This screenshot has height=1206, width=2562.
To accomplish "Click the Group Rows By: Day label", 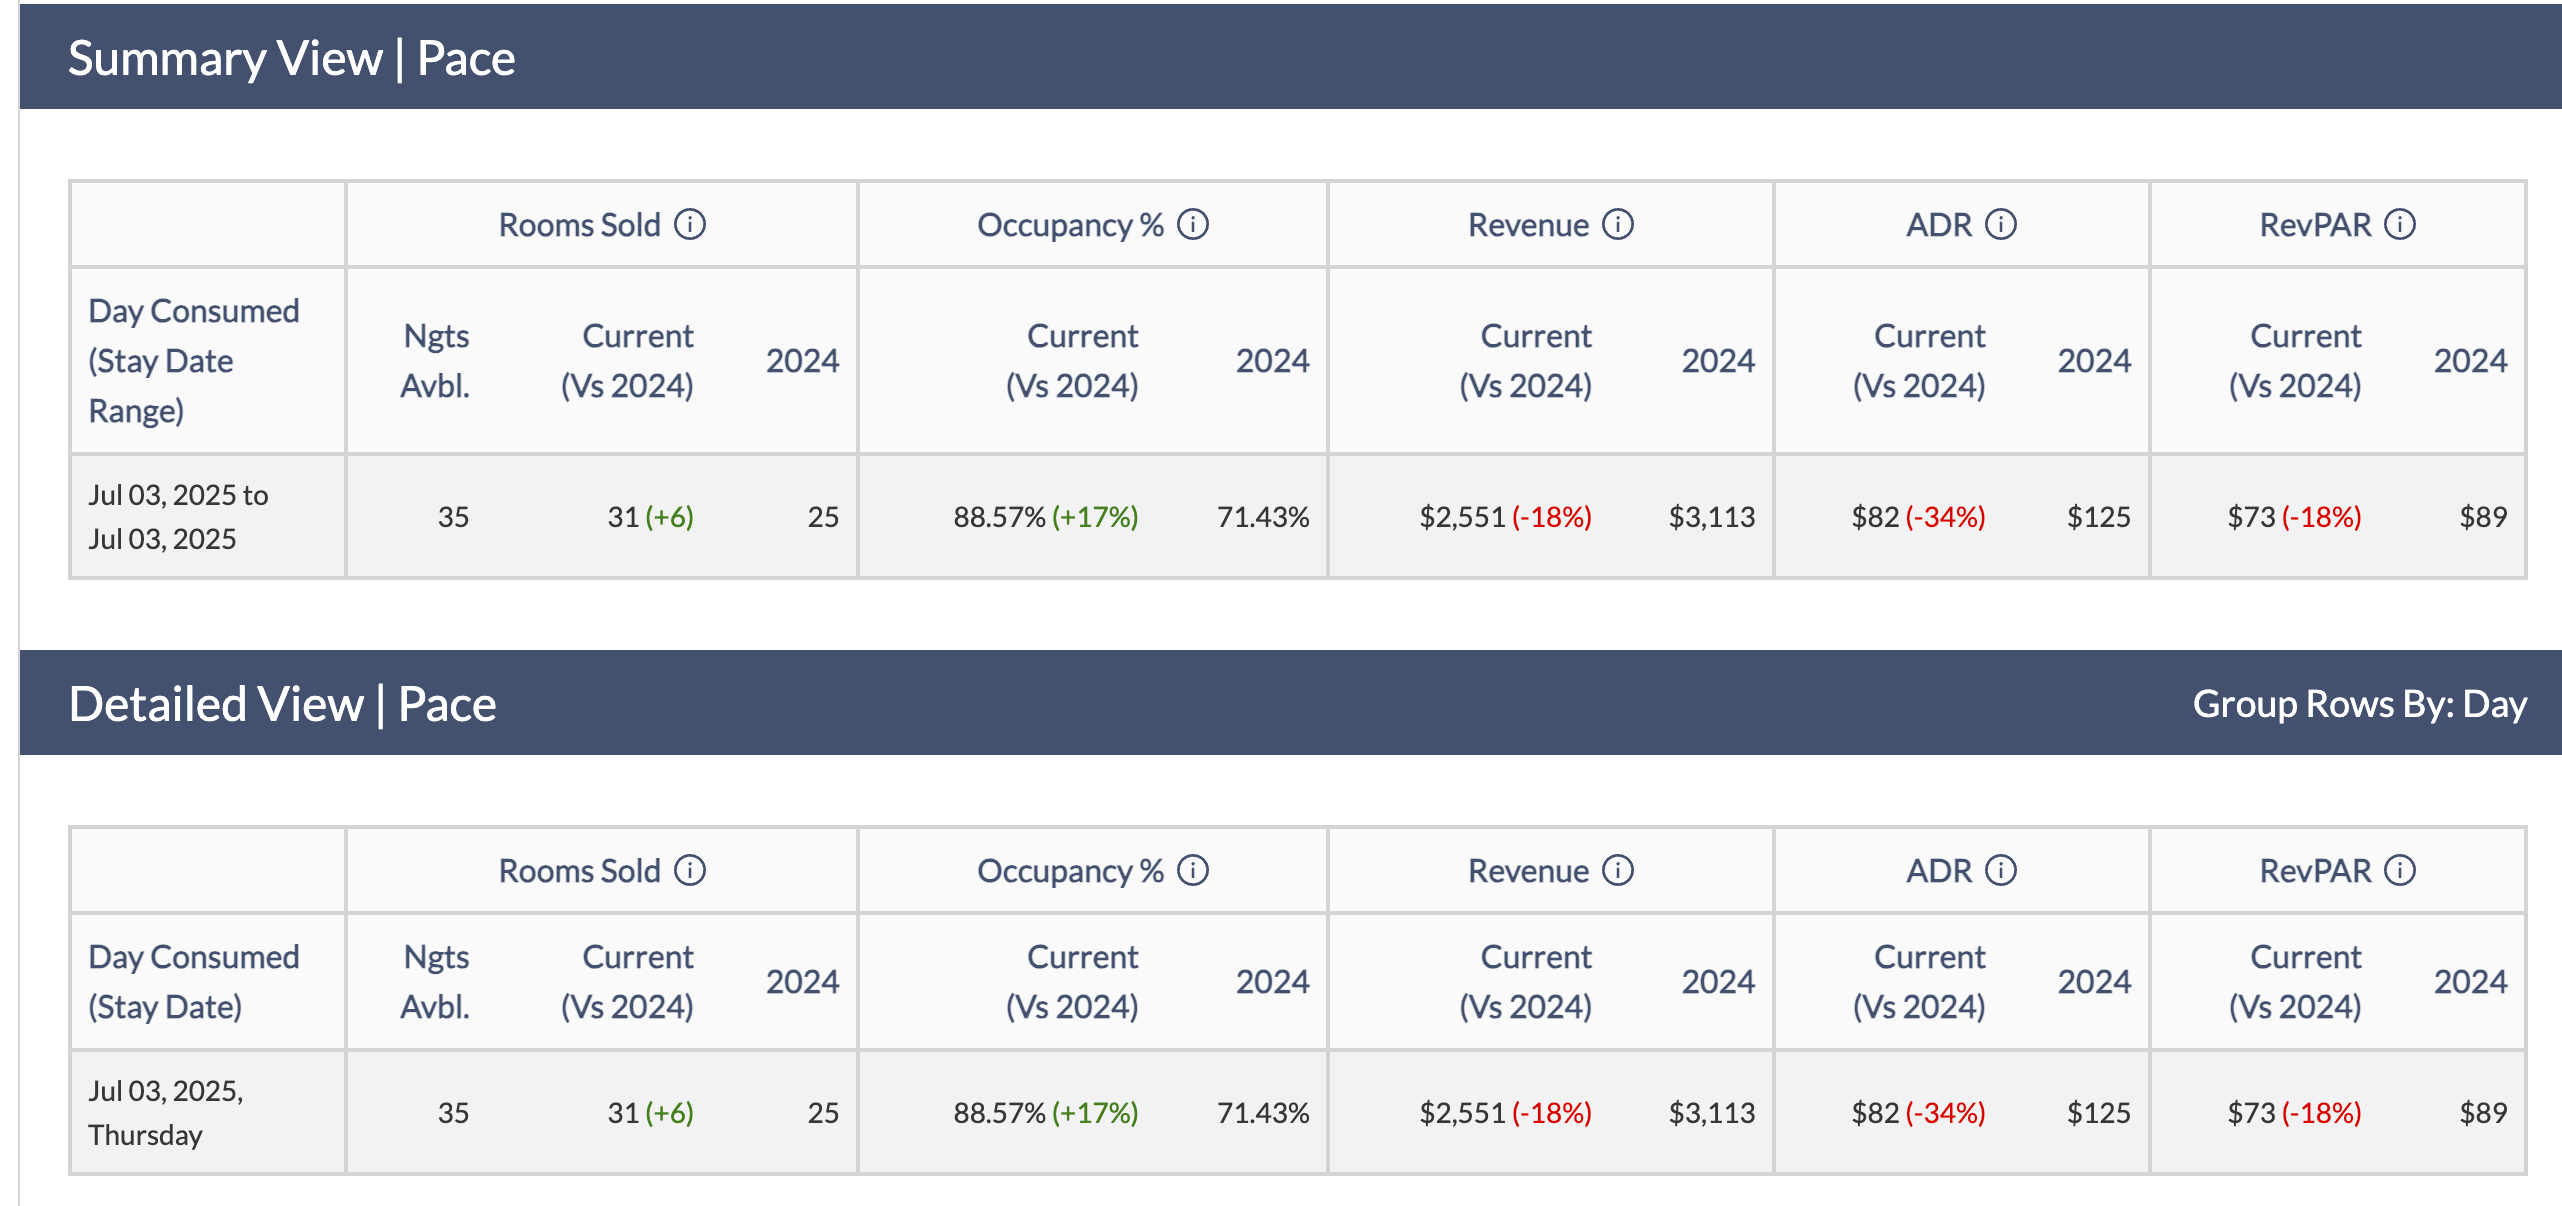I will pyautogui.click(x=2359, y=704).
